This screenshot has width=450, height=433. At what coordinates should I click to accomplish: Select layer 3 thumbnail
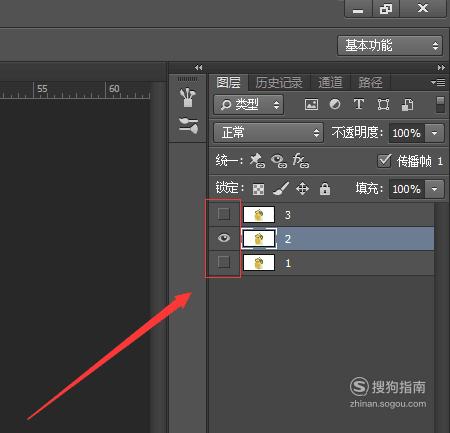point(259,214)
